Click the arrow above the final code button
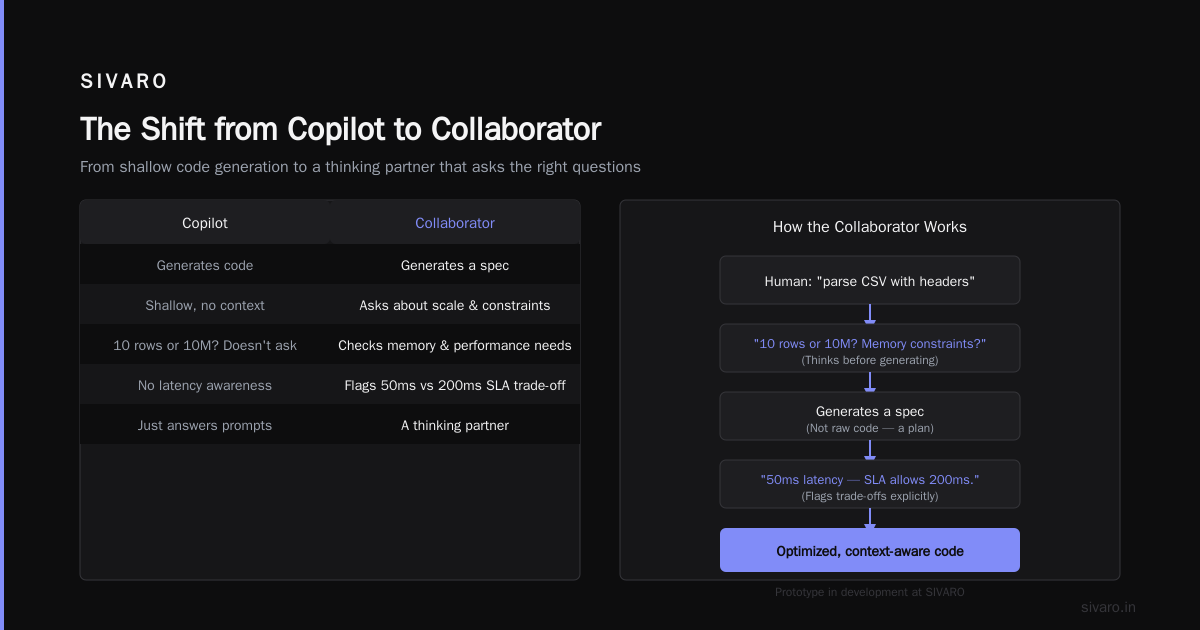The image size is (1200, 630). pyautogui.click(x=870, y=518)
